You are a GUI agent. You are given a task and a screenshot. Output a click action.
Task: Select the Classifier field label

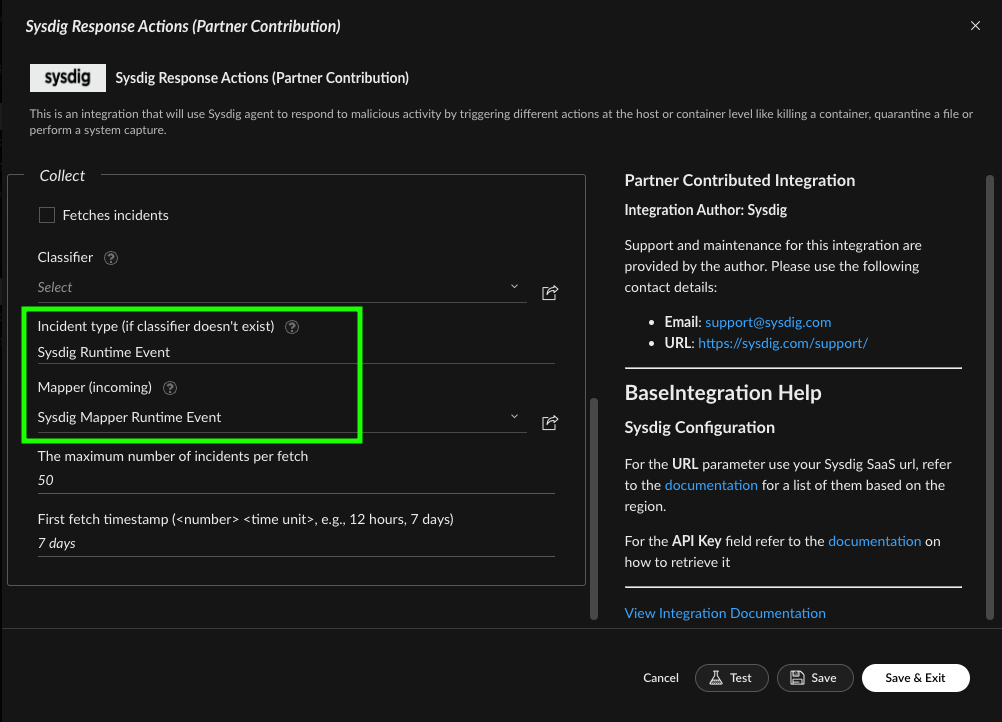click(65, 257)
